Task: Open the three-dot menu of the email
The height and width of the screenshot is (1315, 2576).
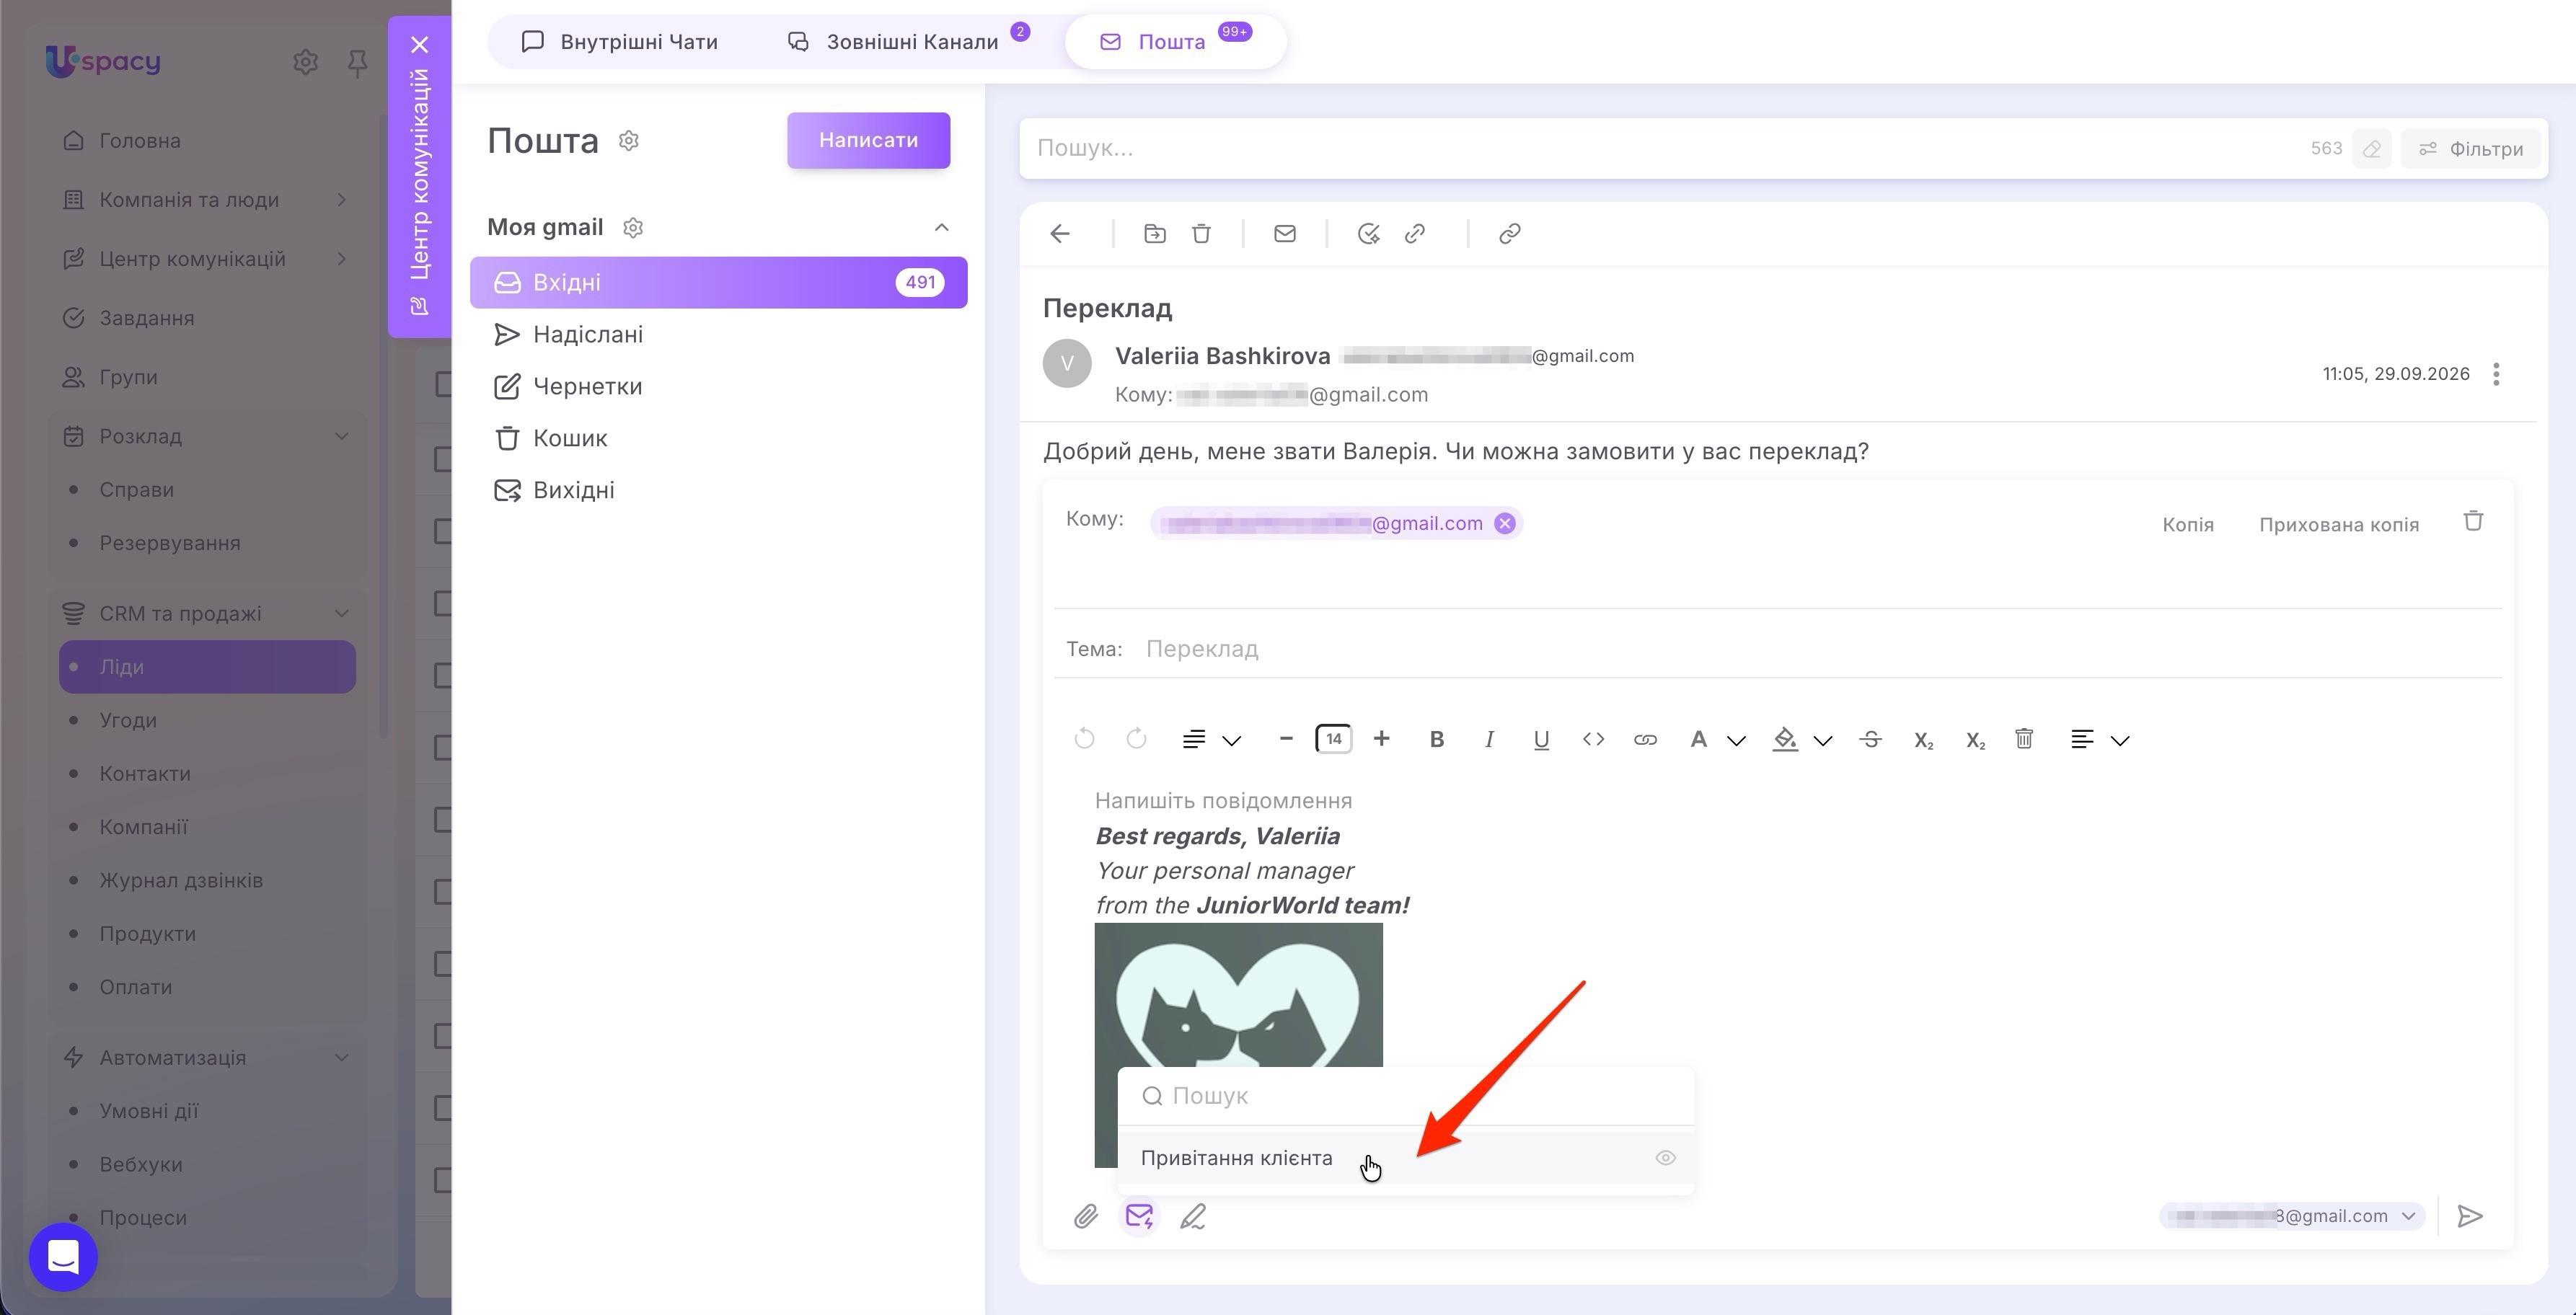Action: coord(2497,374)
